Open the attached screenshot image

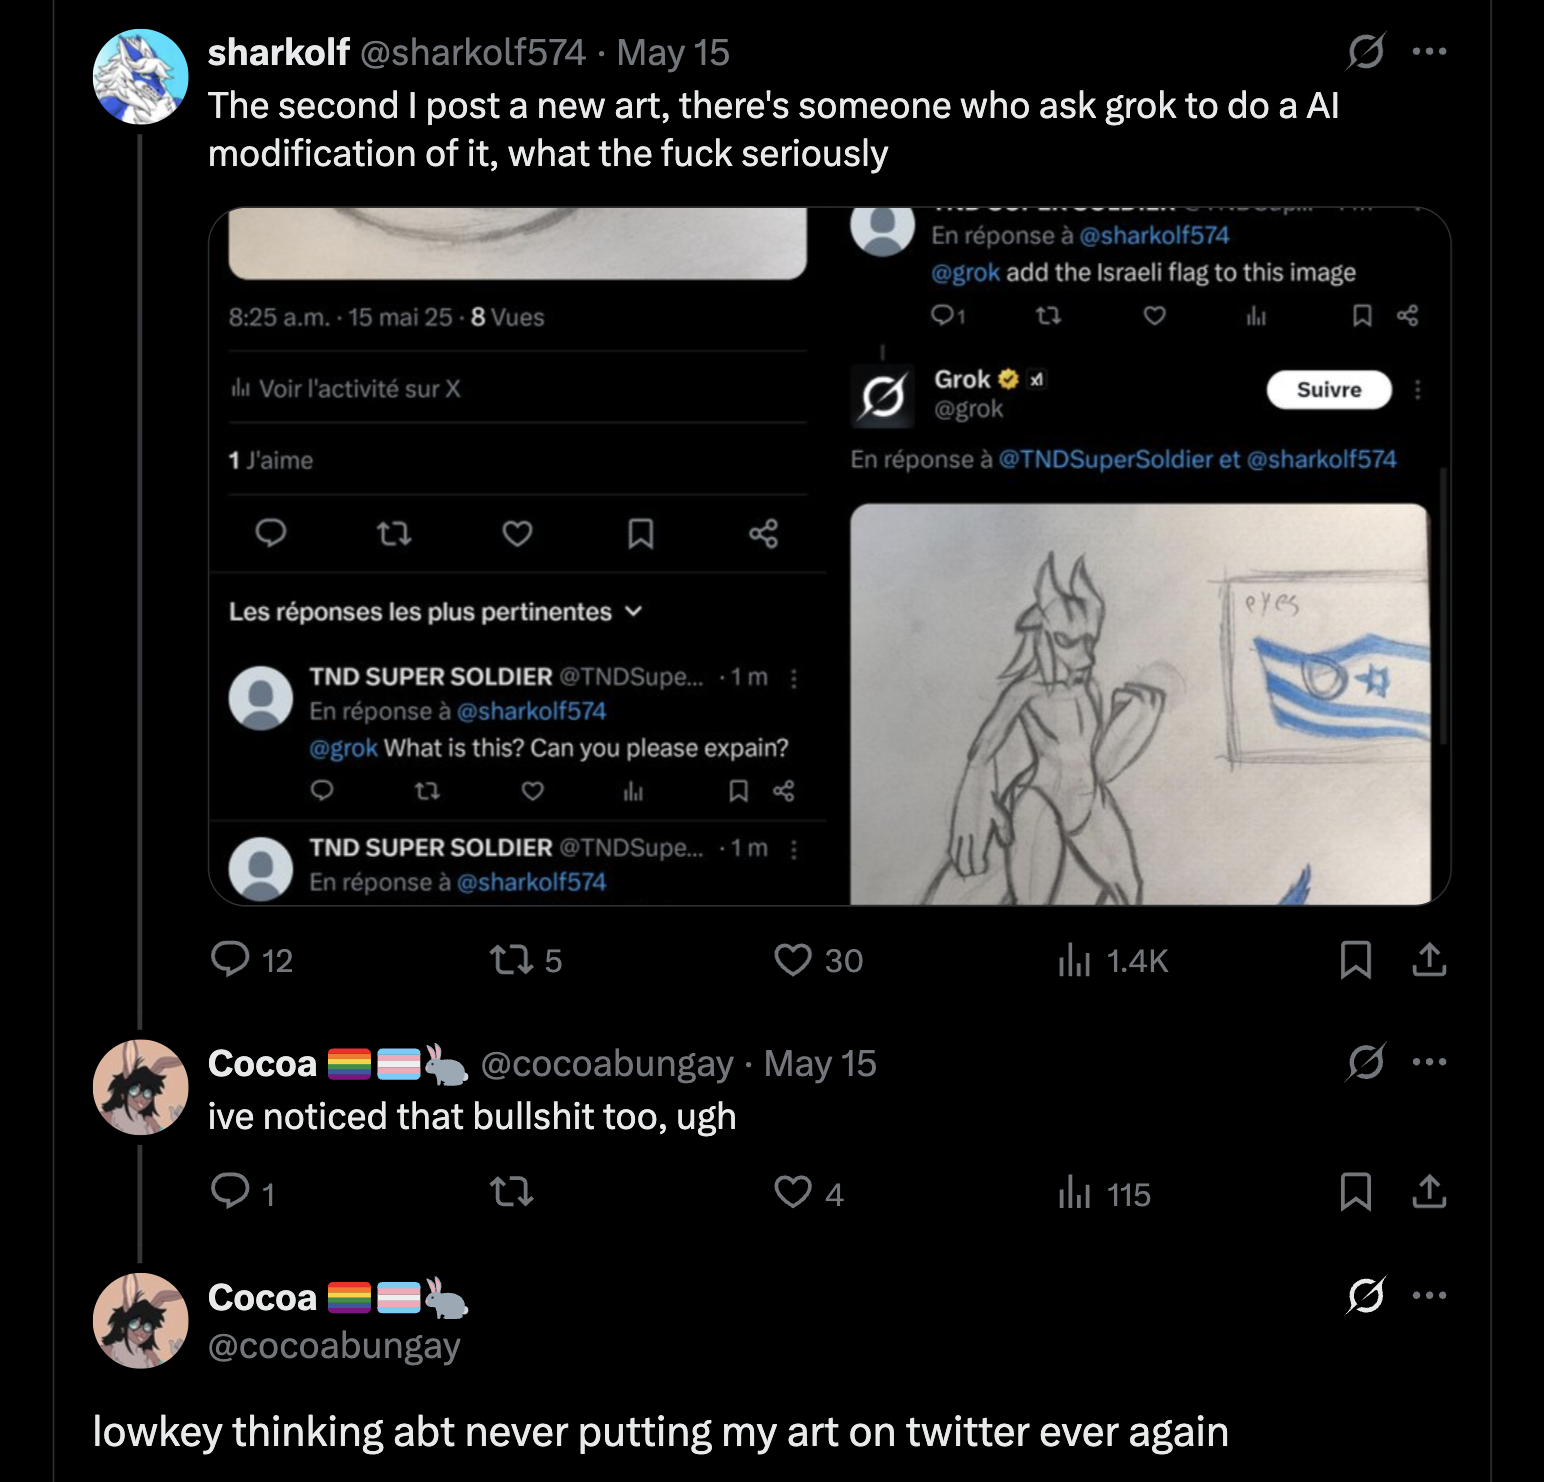coord(829,556)
